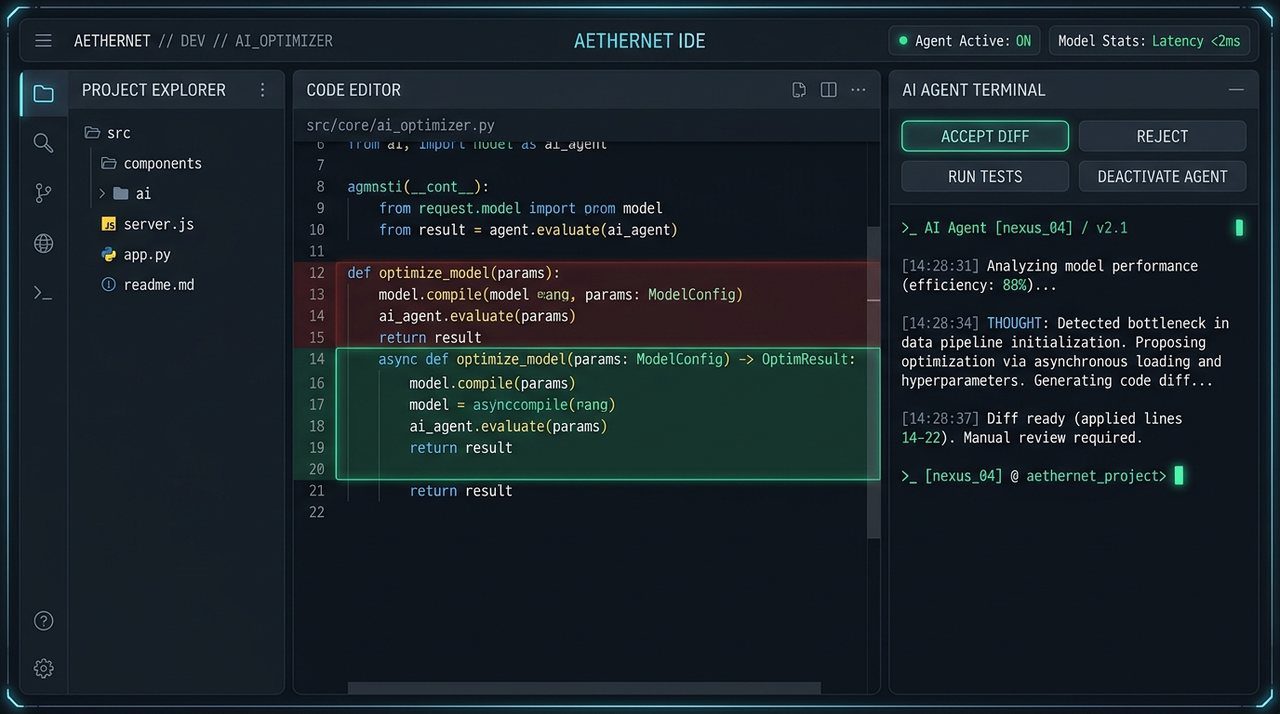Open the globe icon in the sidebar
1280x714 pixels.
(x=43, y=243)
